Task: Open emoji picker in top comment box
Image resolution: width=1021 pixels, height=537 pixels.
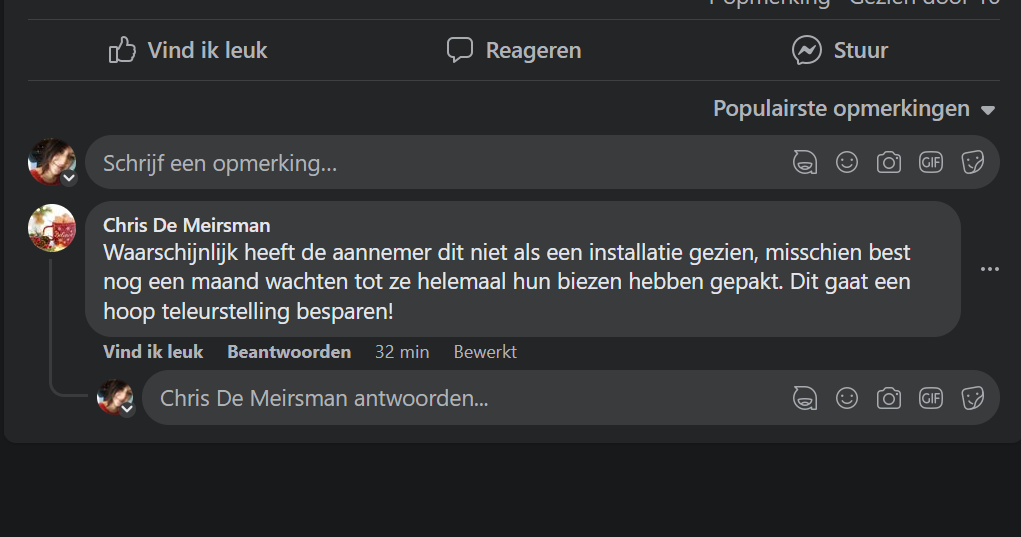Action: point(847,162)
